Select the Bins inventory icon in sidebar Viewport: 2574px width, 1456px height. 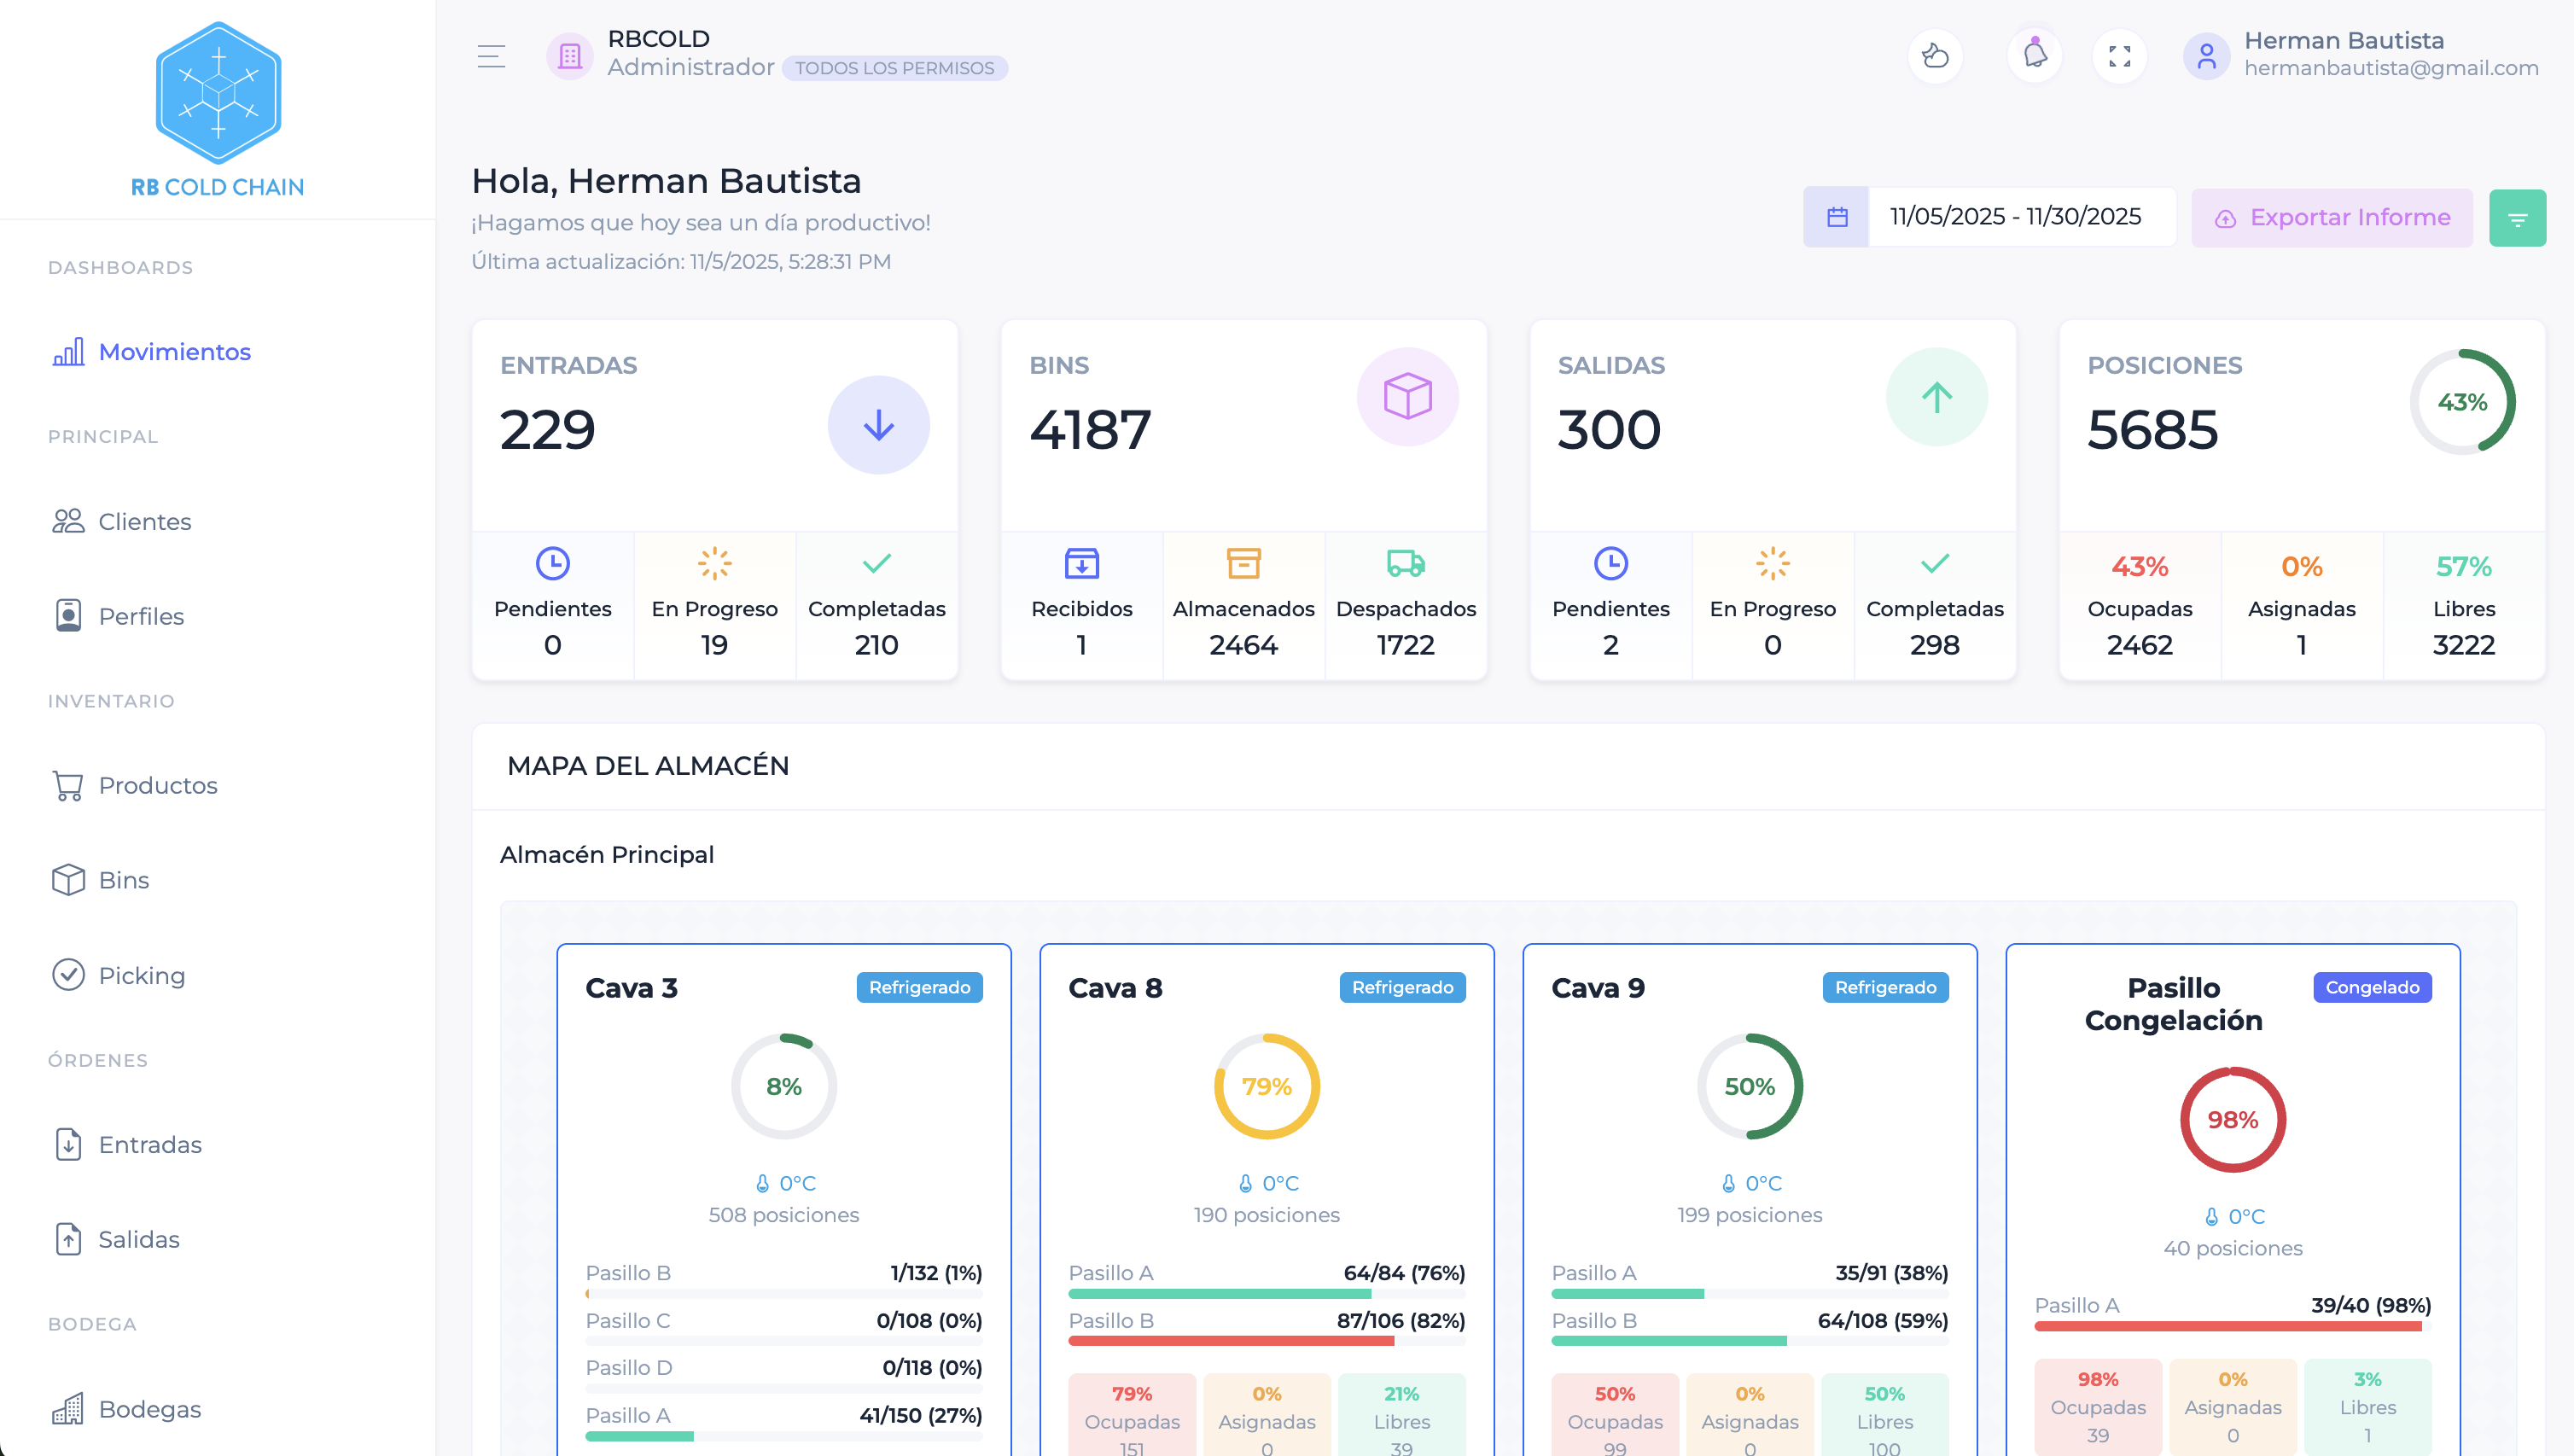67,880
